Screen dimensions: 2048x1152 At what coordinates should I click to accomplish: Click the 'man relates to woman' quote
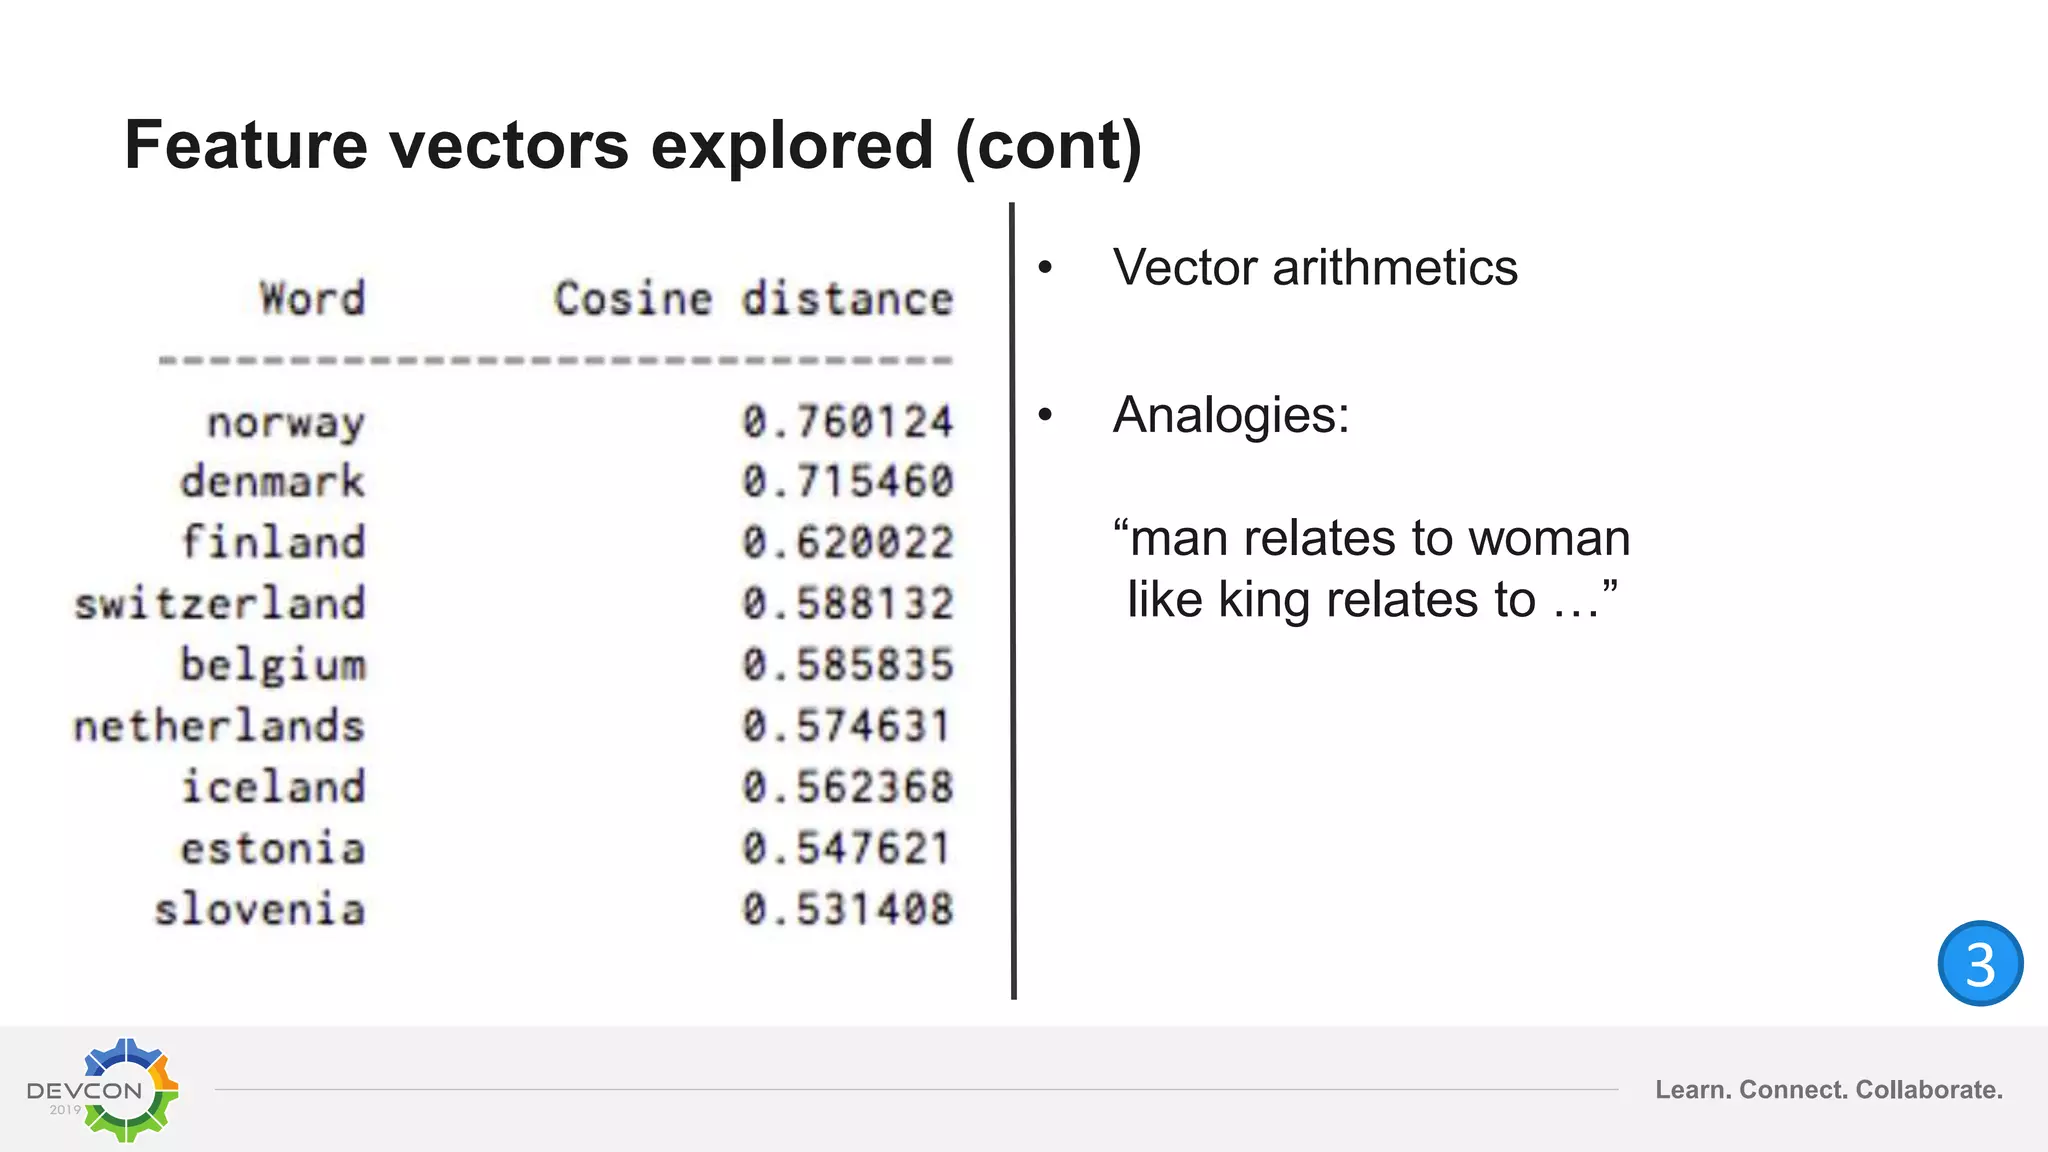[x=1371, y=538]
